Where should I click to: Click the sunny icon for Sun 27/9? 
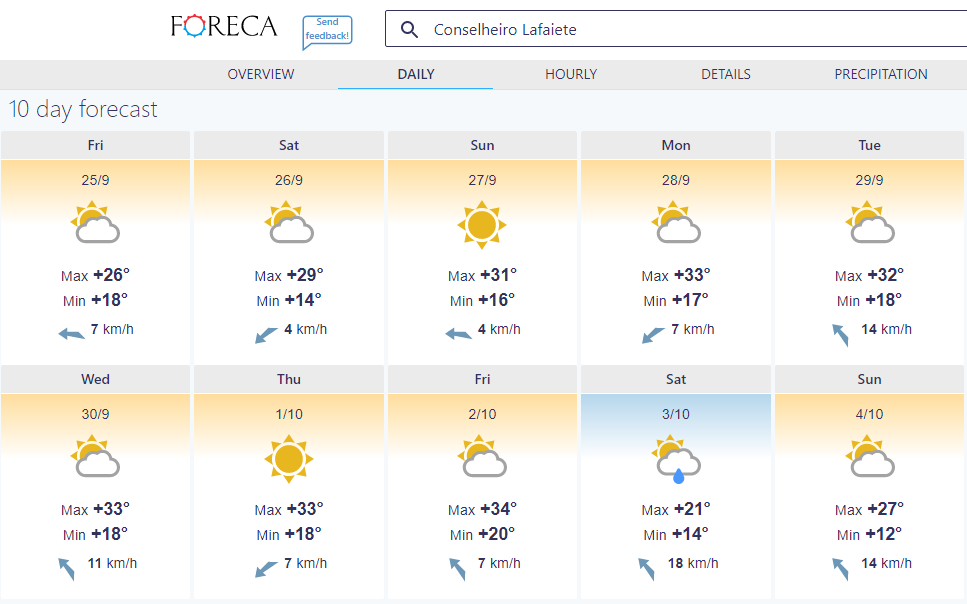(x=482, y=224)
